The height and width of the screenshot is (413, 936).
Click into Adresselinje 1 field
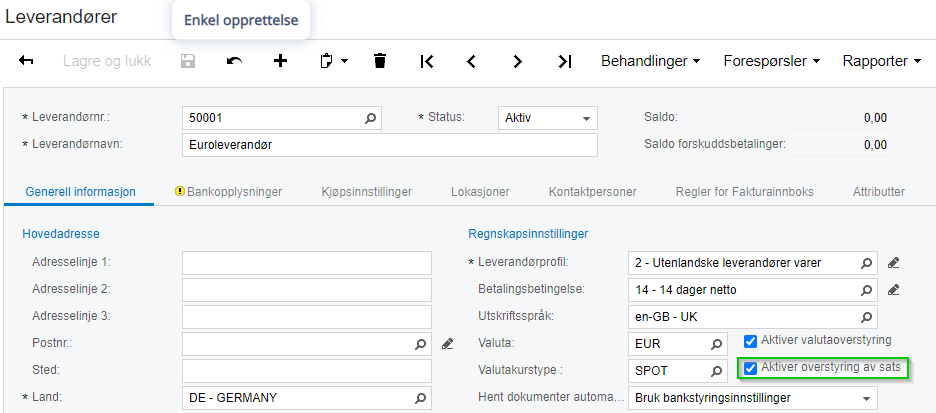click(307, 263)
